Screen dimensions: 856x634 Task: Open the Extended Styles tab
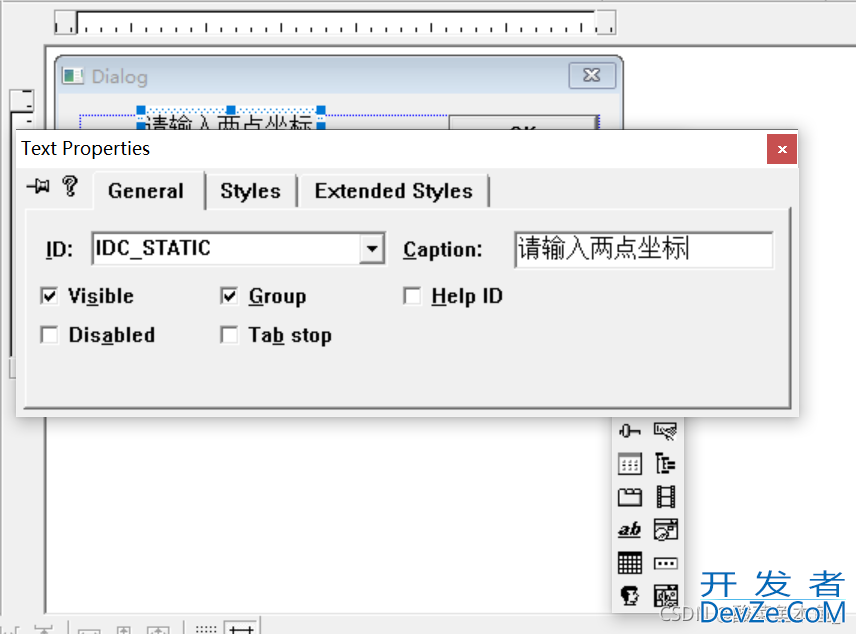tap(394, 191)
